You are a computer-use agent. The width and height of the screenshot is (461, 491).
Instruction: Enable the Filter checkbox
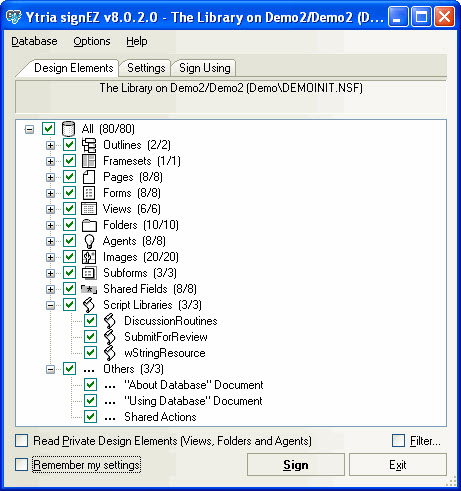[x=399, y=440]
